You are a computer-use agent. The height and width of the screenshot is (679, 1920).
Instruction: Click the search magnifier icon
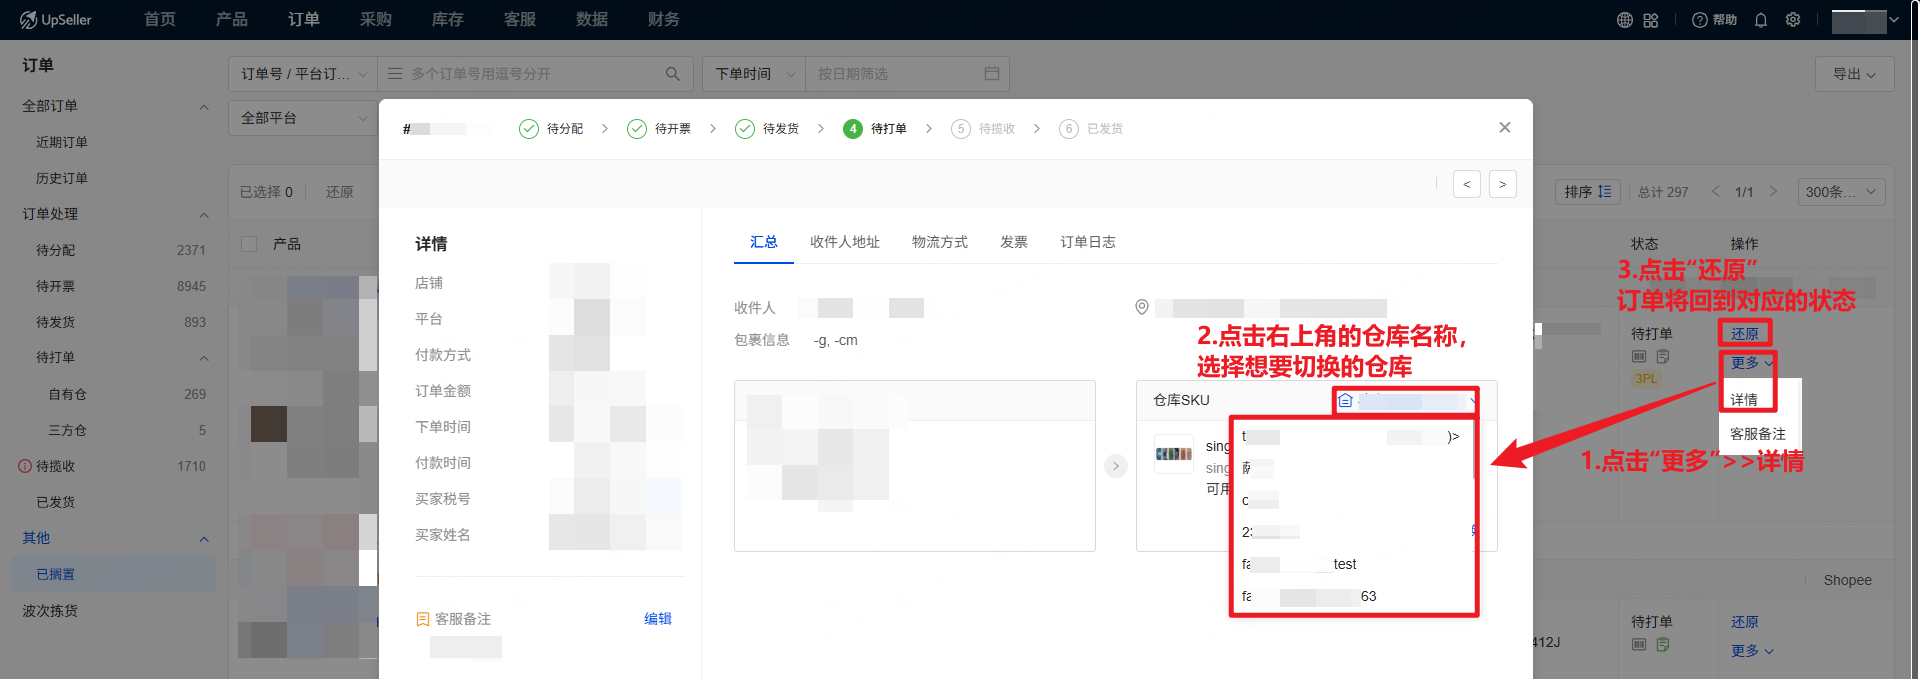[673, 74]
